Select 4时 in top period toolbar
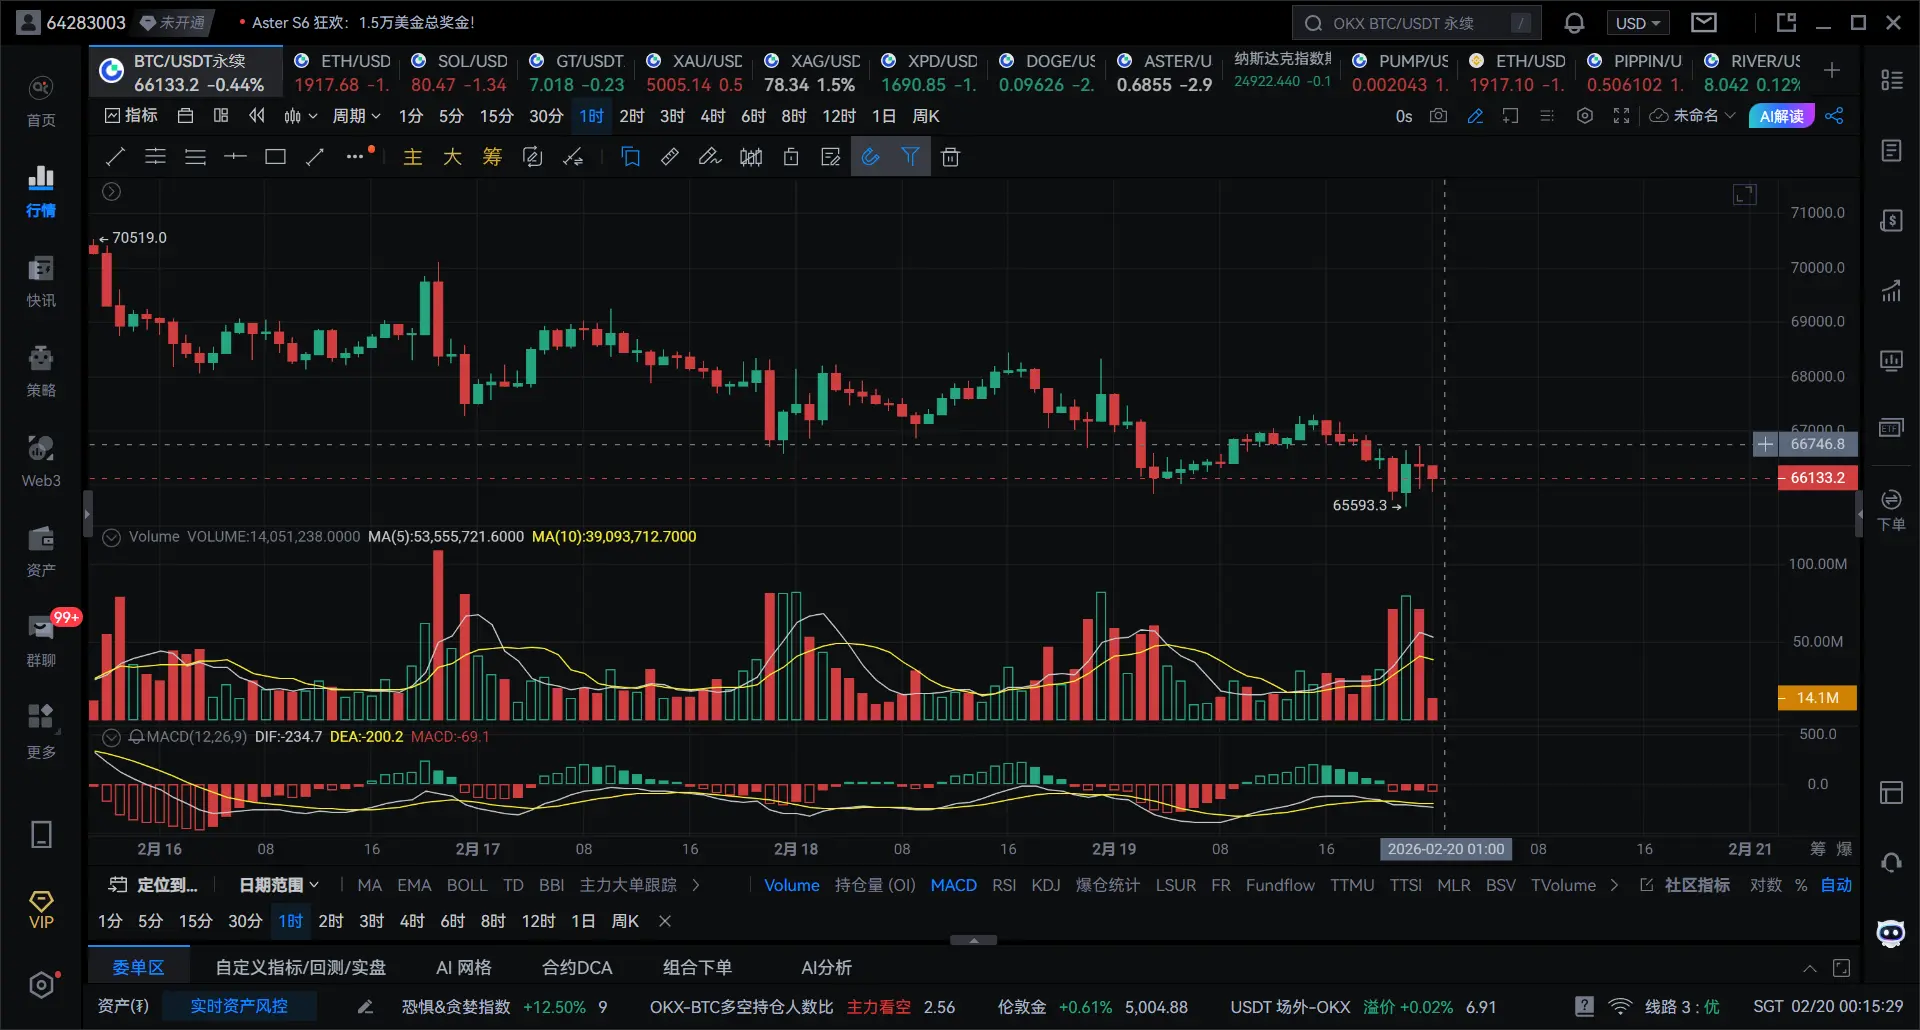Image resolution: width=1920 pixels, height=1030 pixels. [713, 116]
